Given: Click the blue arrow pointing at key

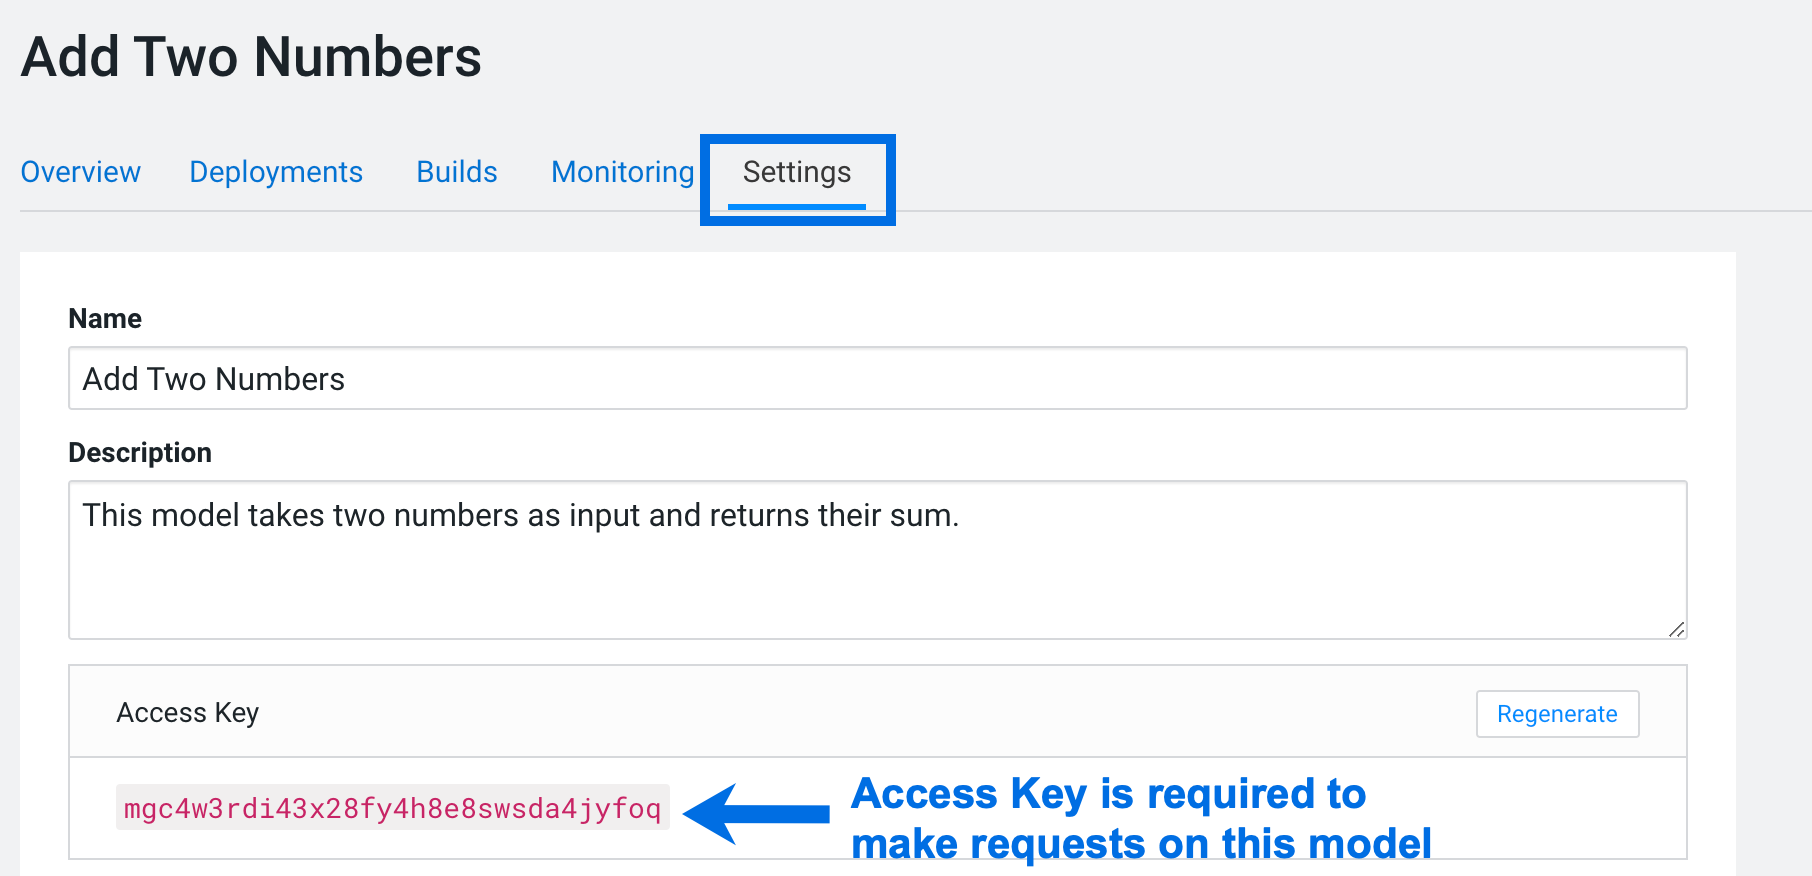Looking at the screenshot, I should (x=758, y=813).
